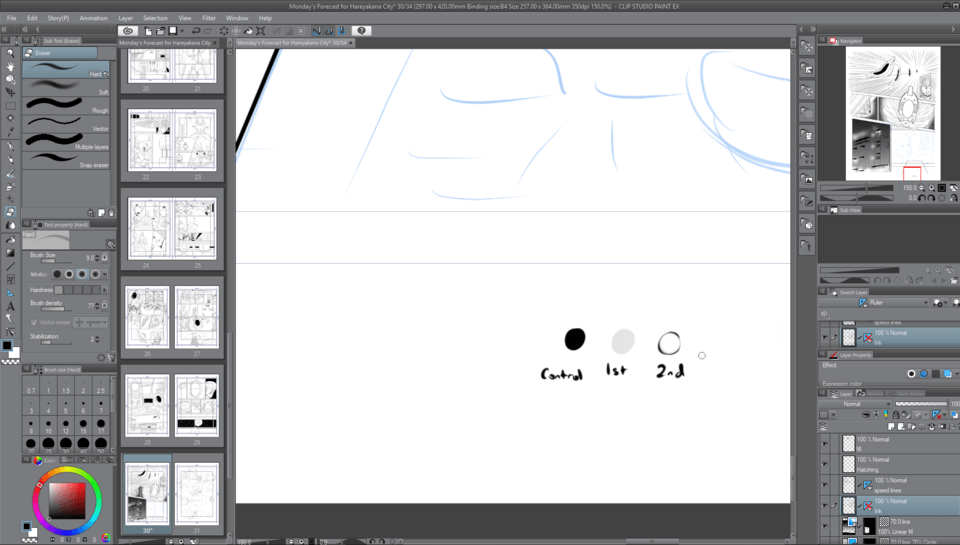Zoom in using Navigator plus magnifier
This screenshot has height=545, width=960.
coord(932,188)
